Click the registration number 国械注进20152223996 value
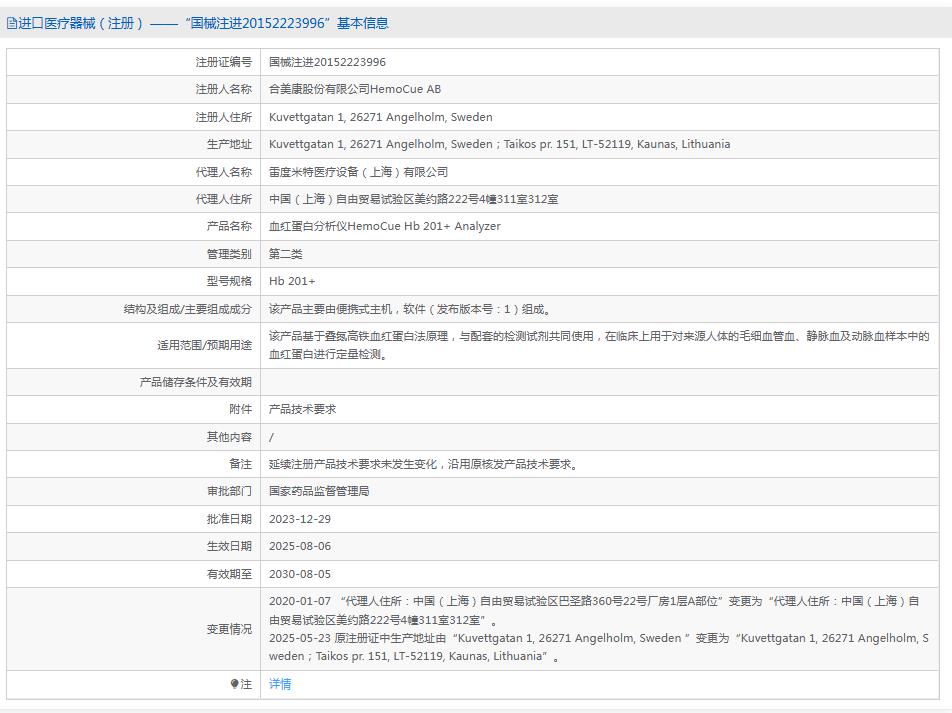 327,62
